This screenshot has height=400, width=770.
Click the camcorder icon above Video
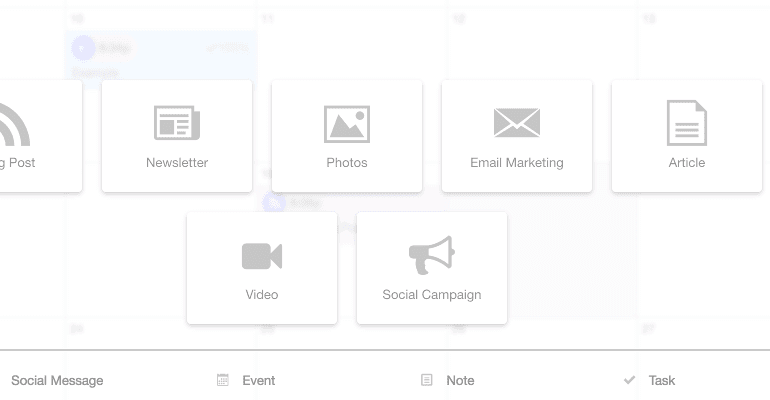coord(262,256)
